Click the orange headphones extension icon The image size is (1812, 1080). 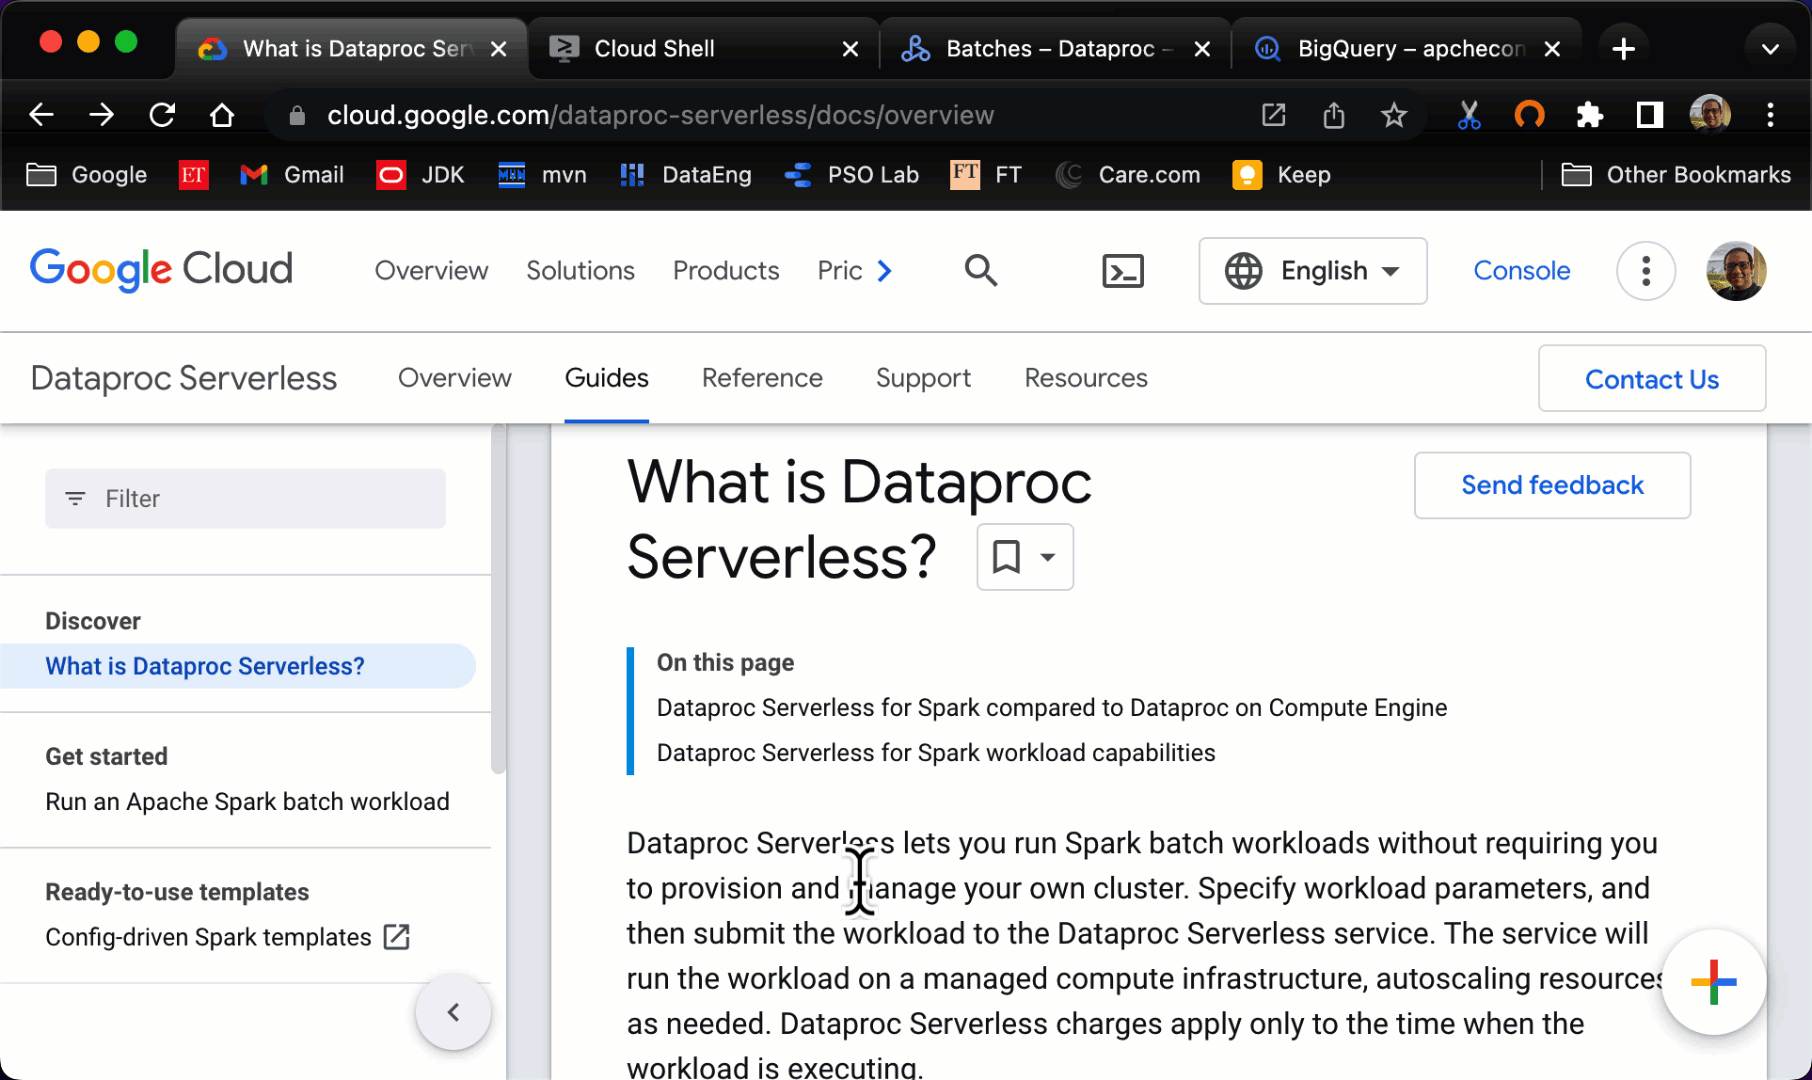(x=1529, y=115)
